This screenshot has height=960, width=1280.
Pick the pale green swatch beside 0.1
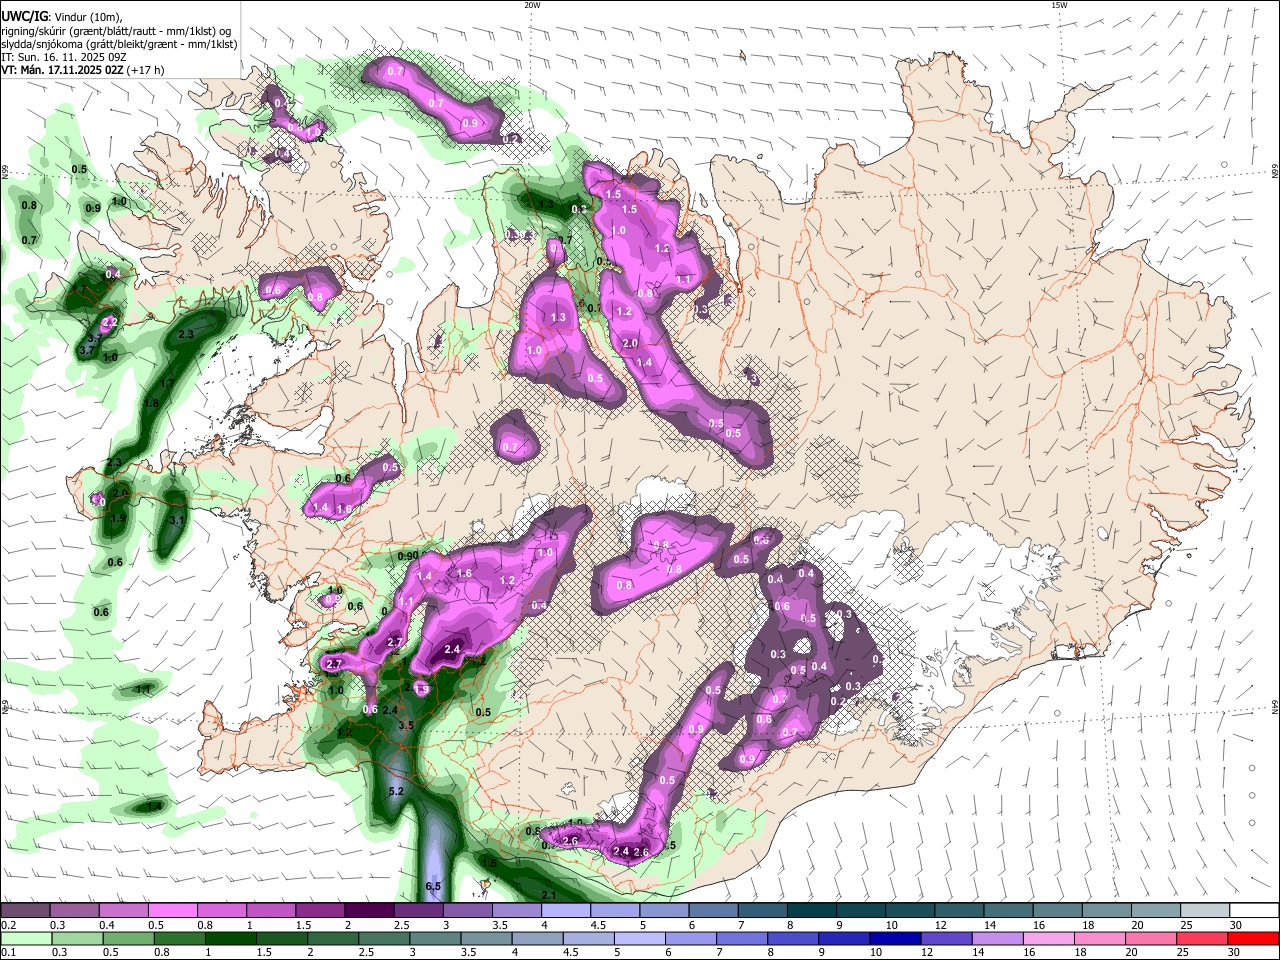coord(25,938)
